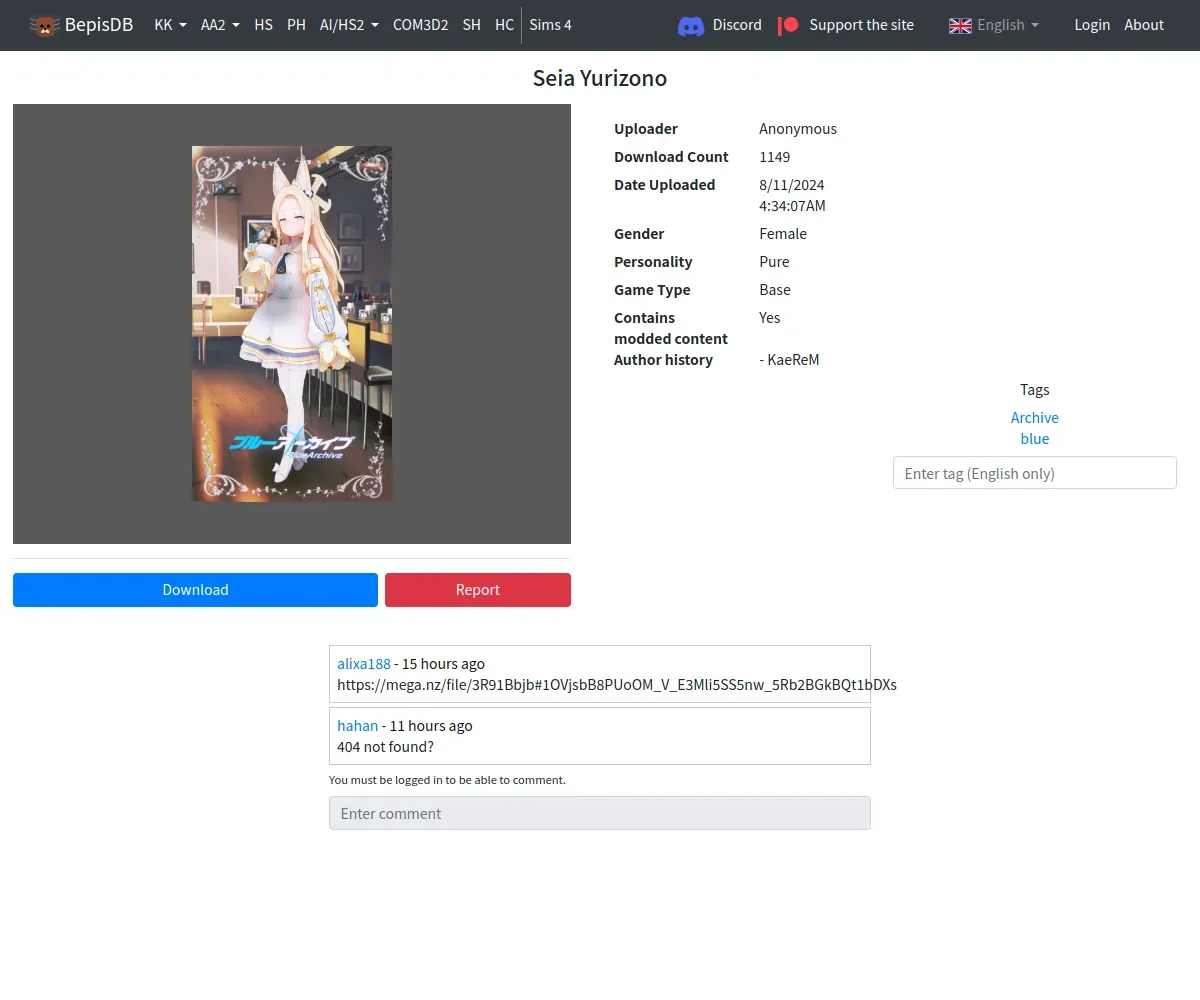Click the red Report button

pos(478,590)
